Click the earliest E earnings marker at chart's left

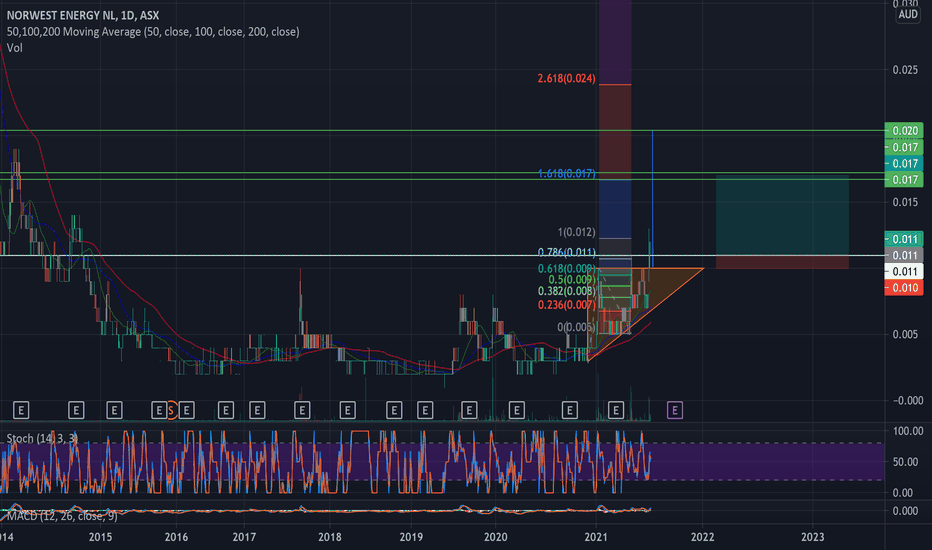tap(21, 410)
